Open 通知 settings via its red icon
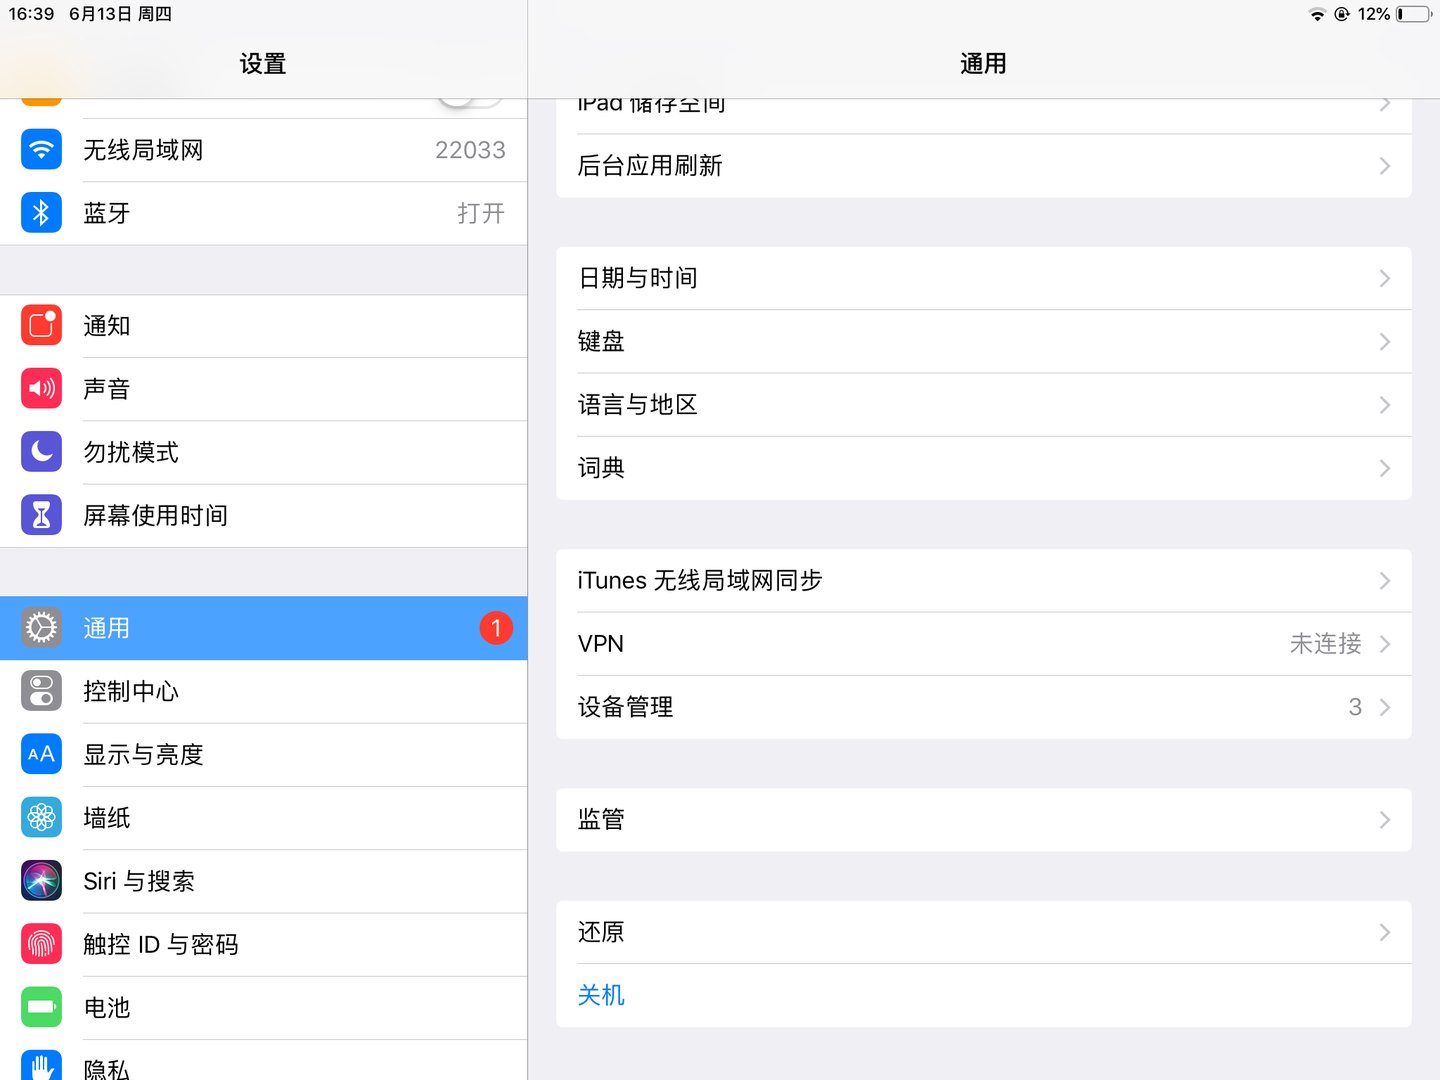This screenshot has height=1080, width=1440. [x=41, y=325]
